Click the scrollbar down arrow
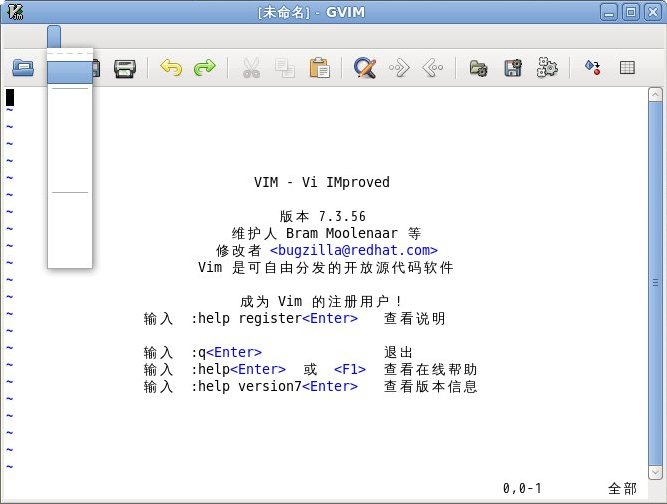The width and height of the screenshot is (667, 504). pos(656,472)
